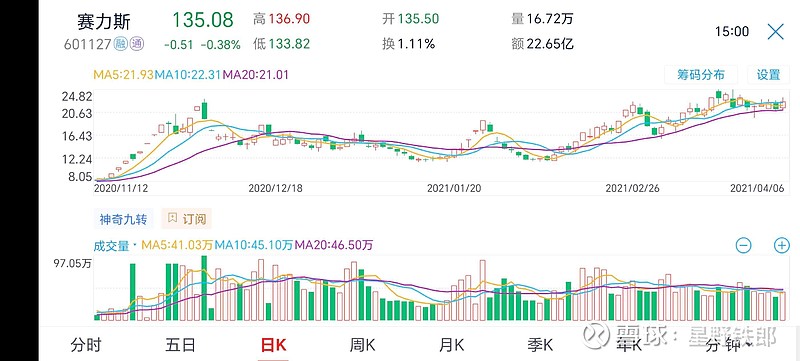Tap the volume value 16.72万

(550, 19)
